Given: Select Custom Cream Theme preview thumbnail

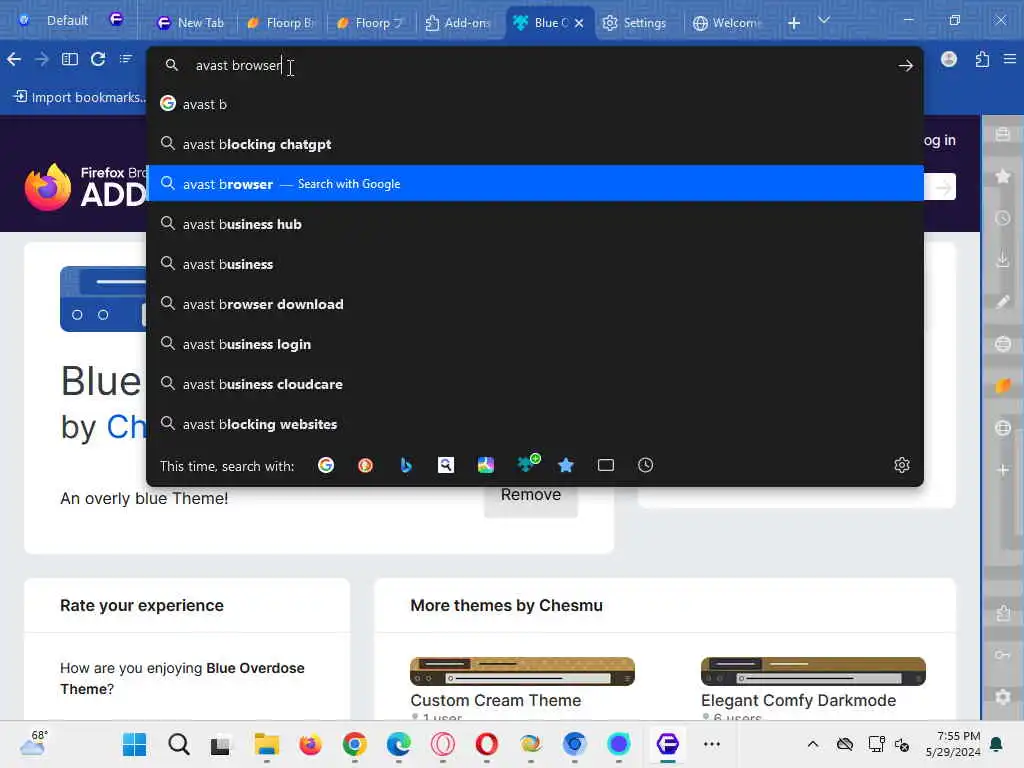Looking at the screenshot, I should (522, 671).
